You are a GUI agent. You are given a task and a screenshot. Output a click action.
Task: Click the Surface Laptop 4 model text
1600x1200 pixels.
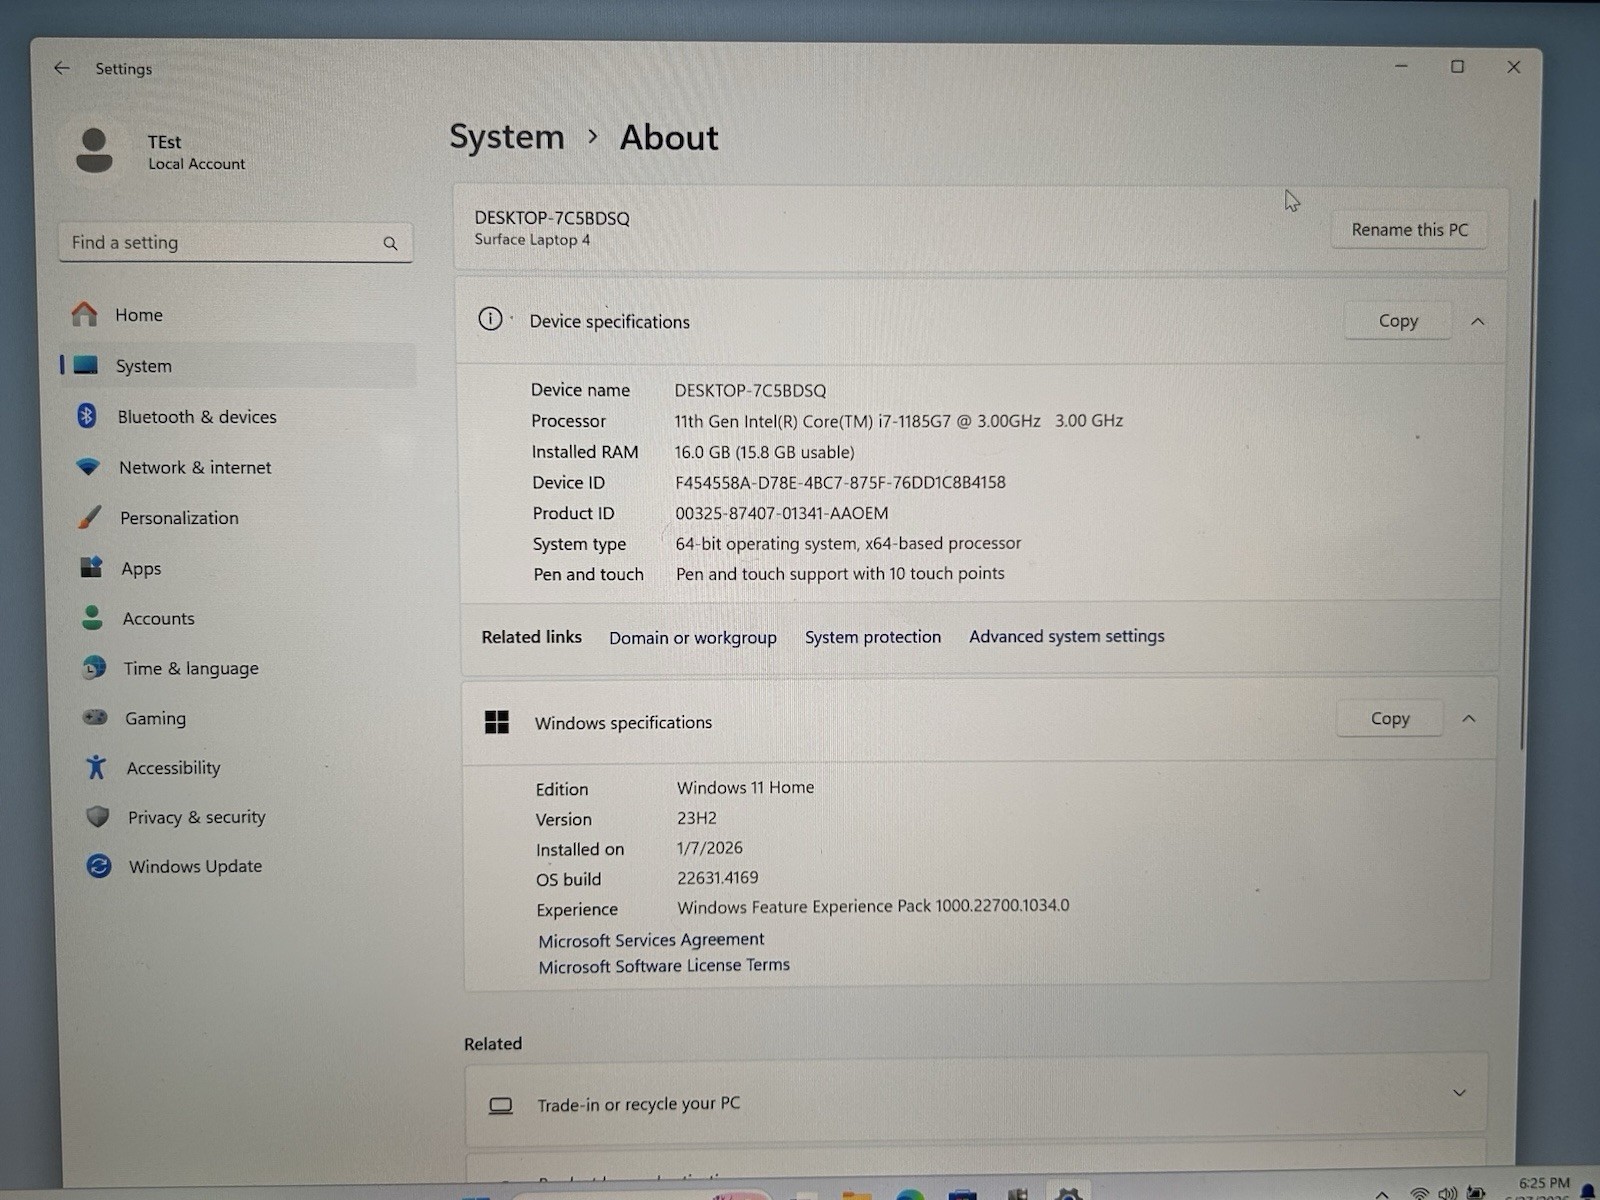532,240
